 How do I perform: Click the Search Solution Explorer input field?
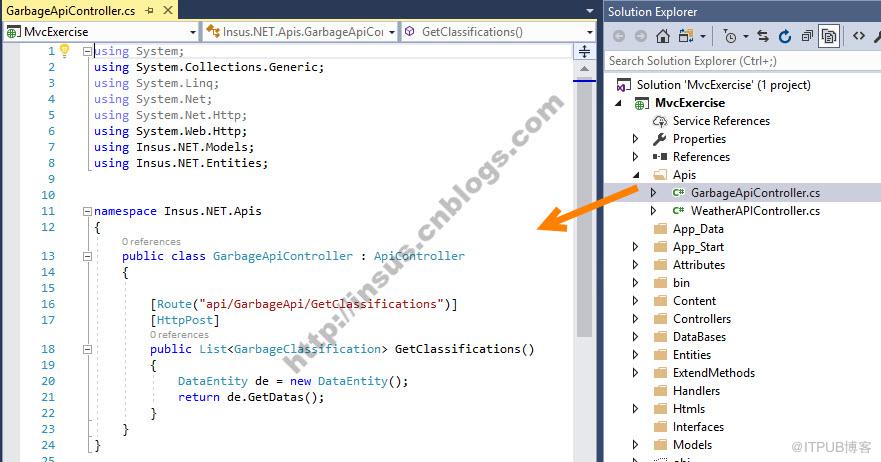[x=743, y=61]
